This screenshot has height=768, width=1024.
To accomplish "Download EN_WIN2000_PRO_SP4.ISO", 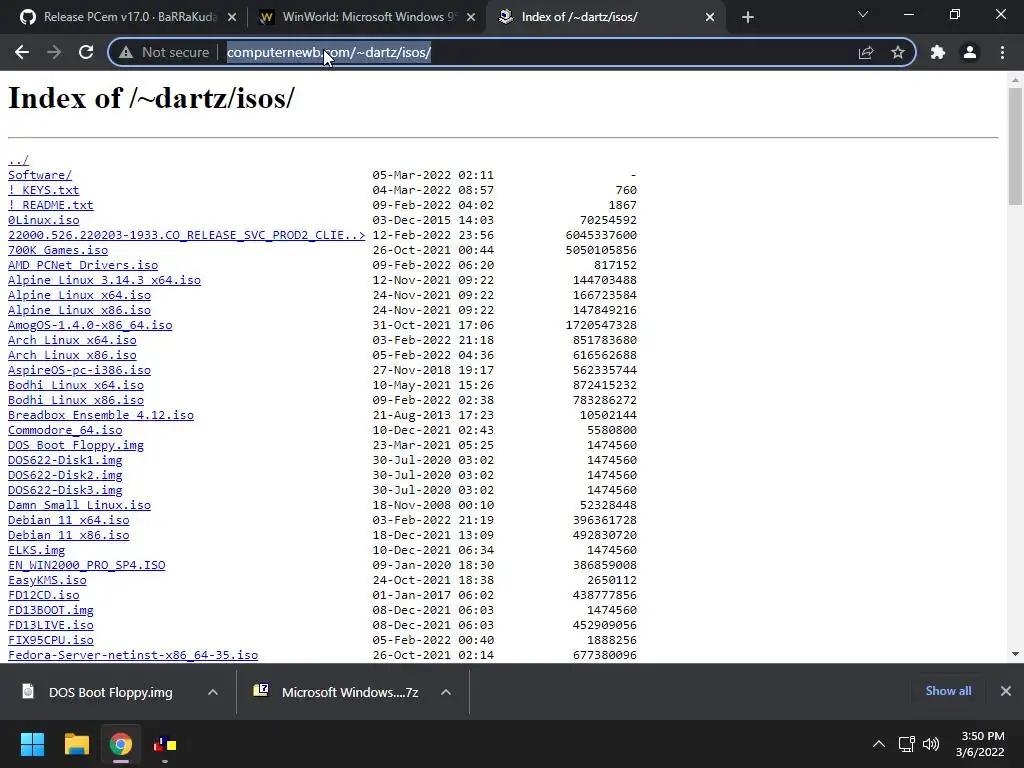I will tap(87, 566).
